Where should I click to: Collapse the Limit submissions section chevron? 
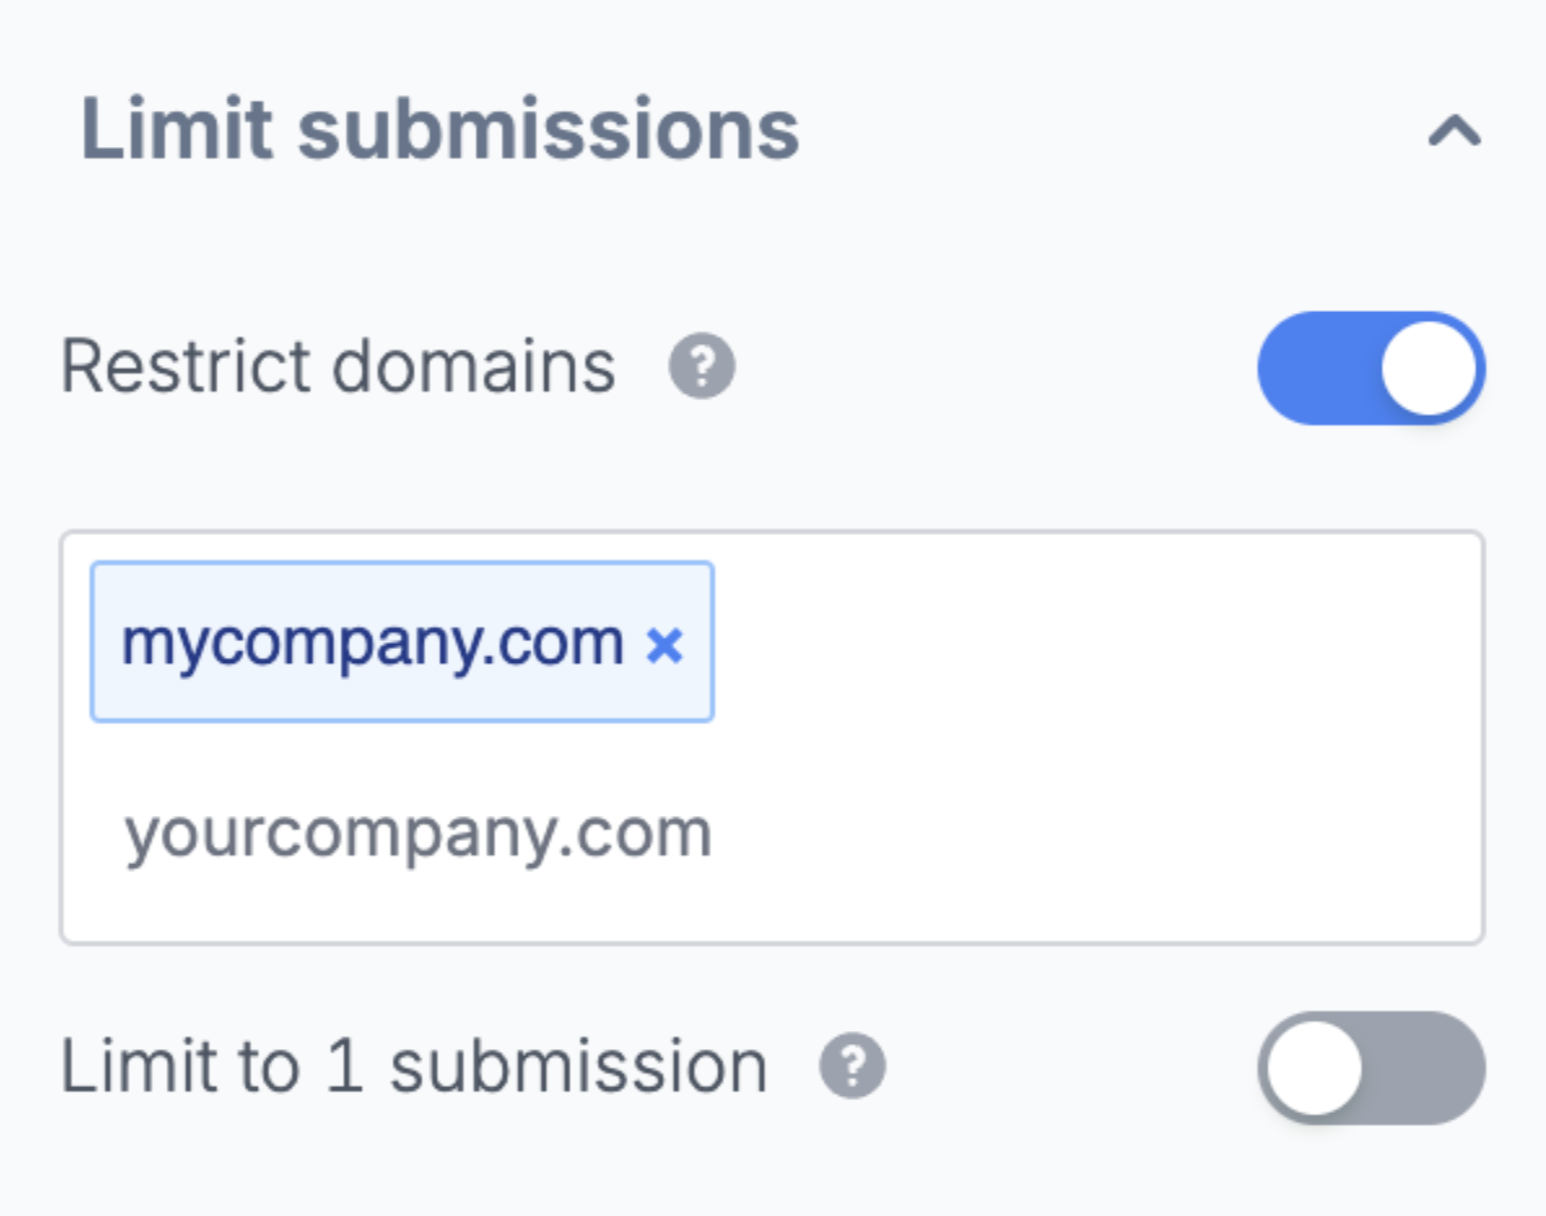[x=1454, y=132]
